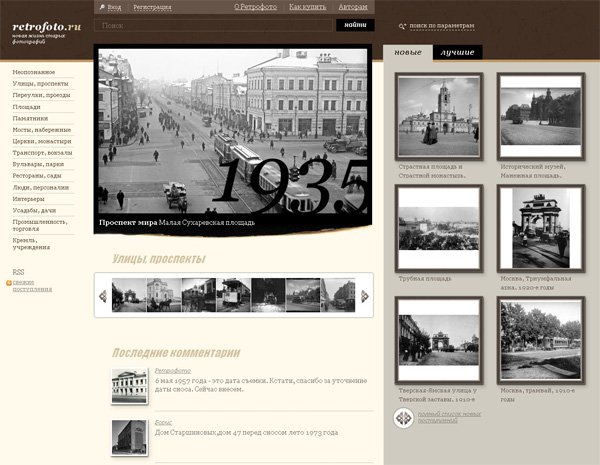Screen dimensions: 600x465
Task: Select Интерьеры category
Action: point(28,199)
